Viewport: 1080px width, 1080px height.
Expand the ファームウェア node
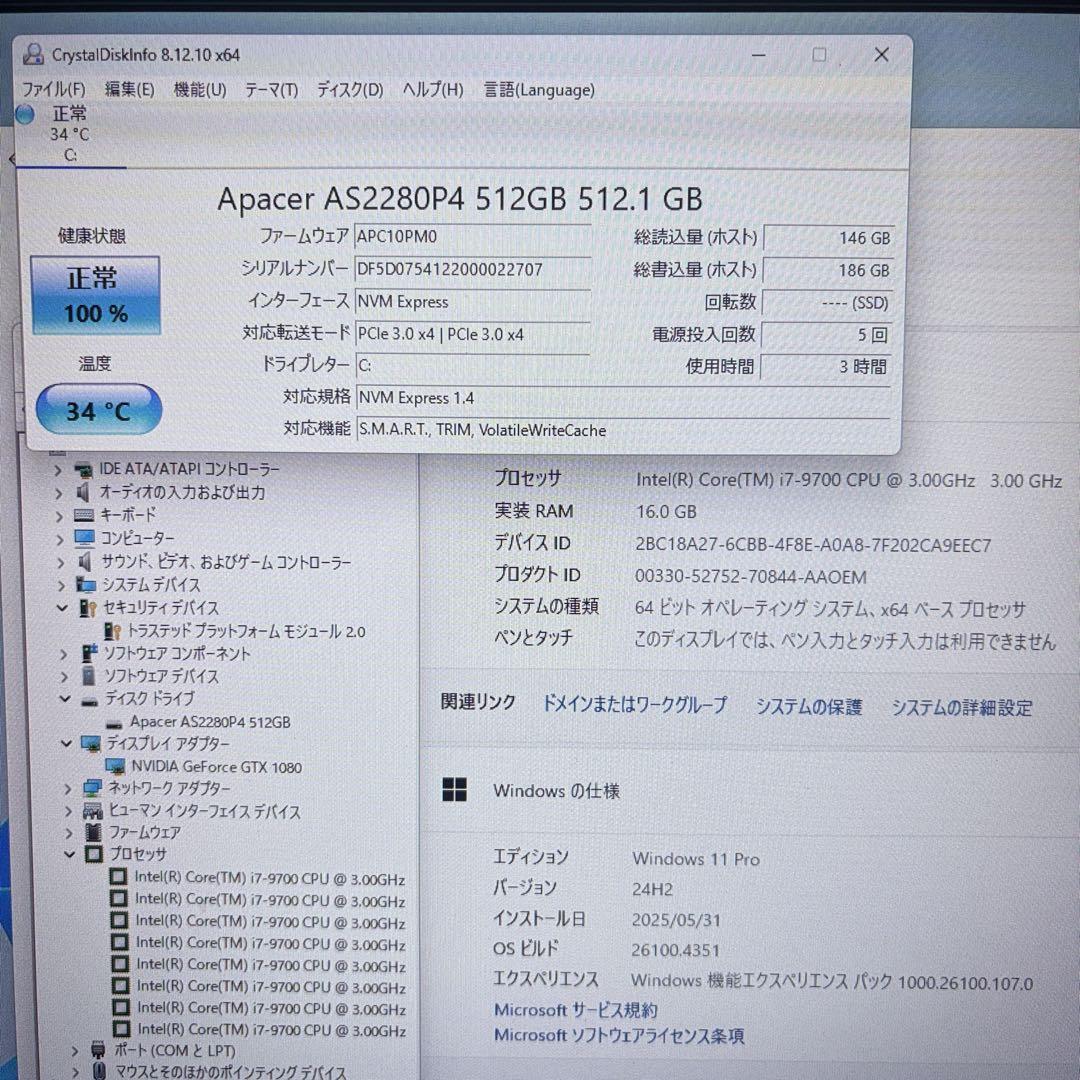(69, 833)
